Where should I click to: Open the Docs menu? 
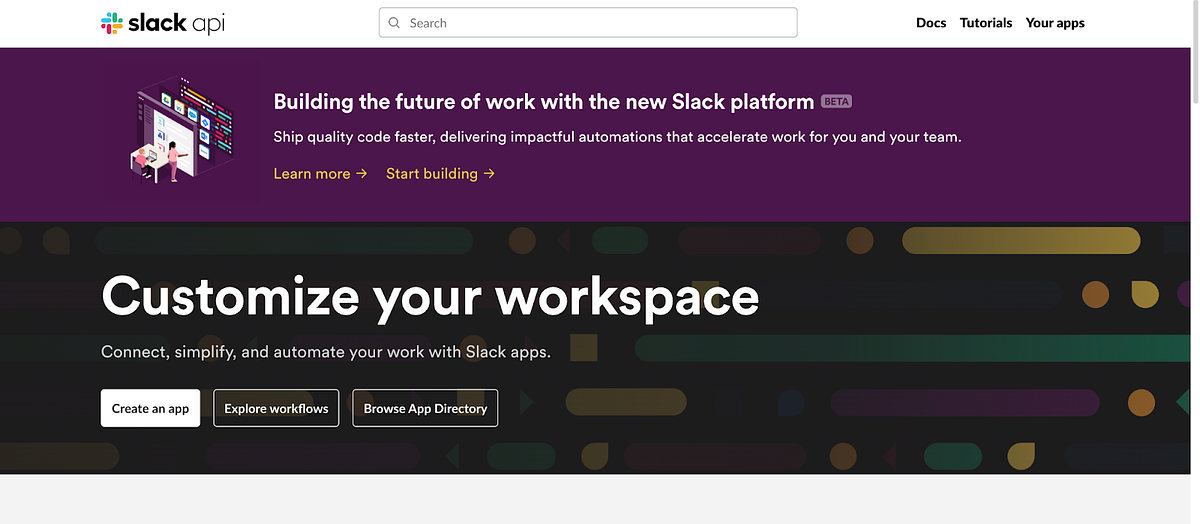point(931,23)
